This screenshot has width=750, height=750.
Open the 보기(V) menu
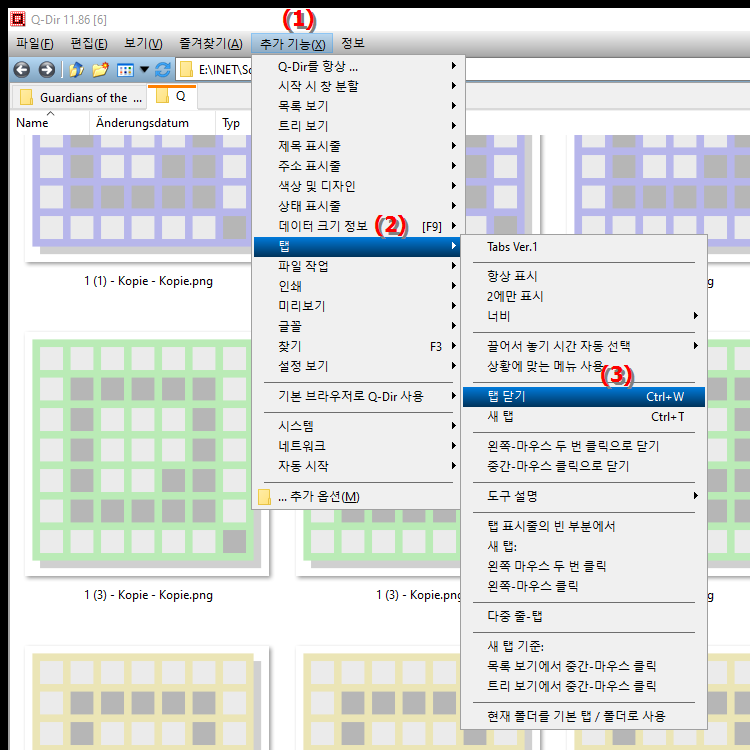(143, 44)
